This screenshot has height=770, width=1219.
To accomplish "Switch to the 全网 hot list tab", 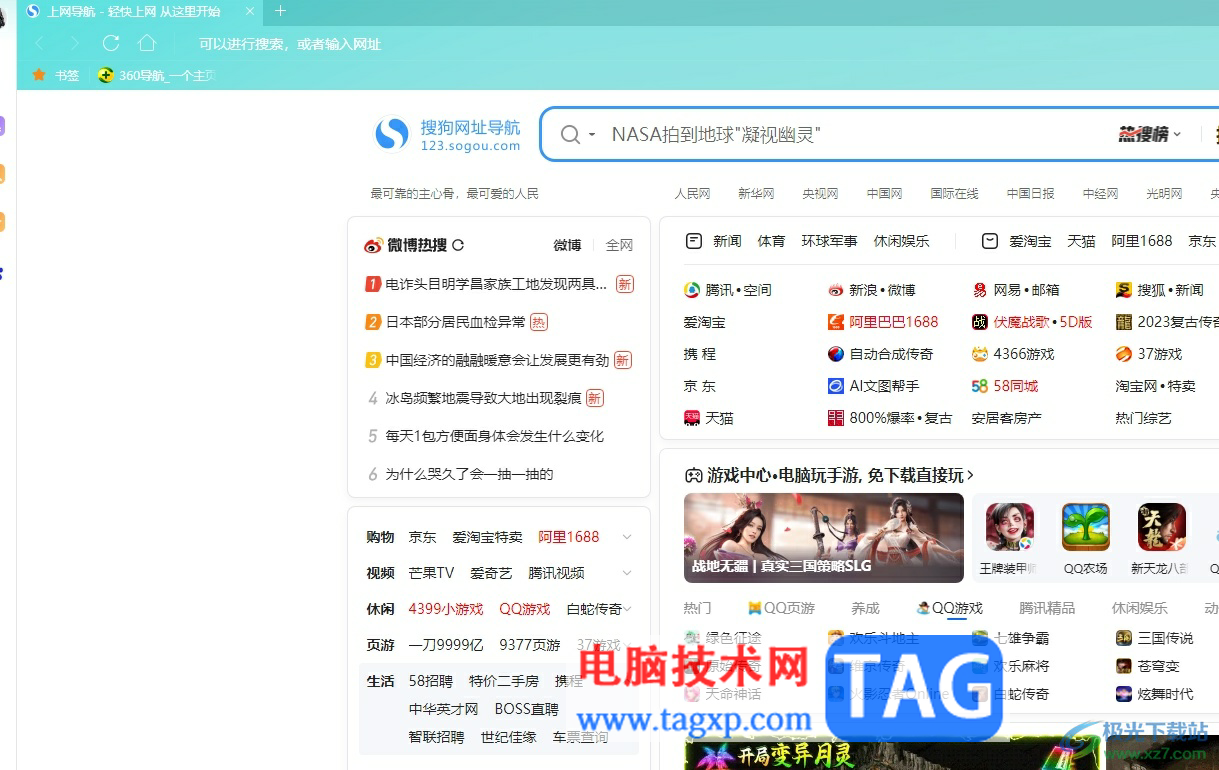I will 619,245.
